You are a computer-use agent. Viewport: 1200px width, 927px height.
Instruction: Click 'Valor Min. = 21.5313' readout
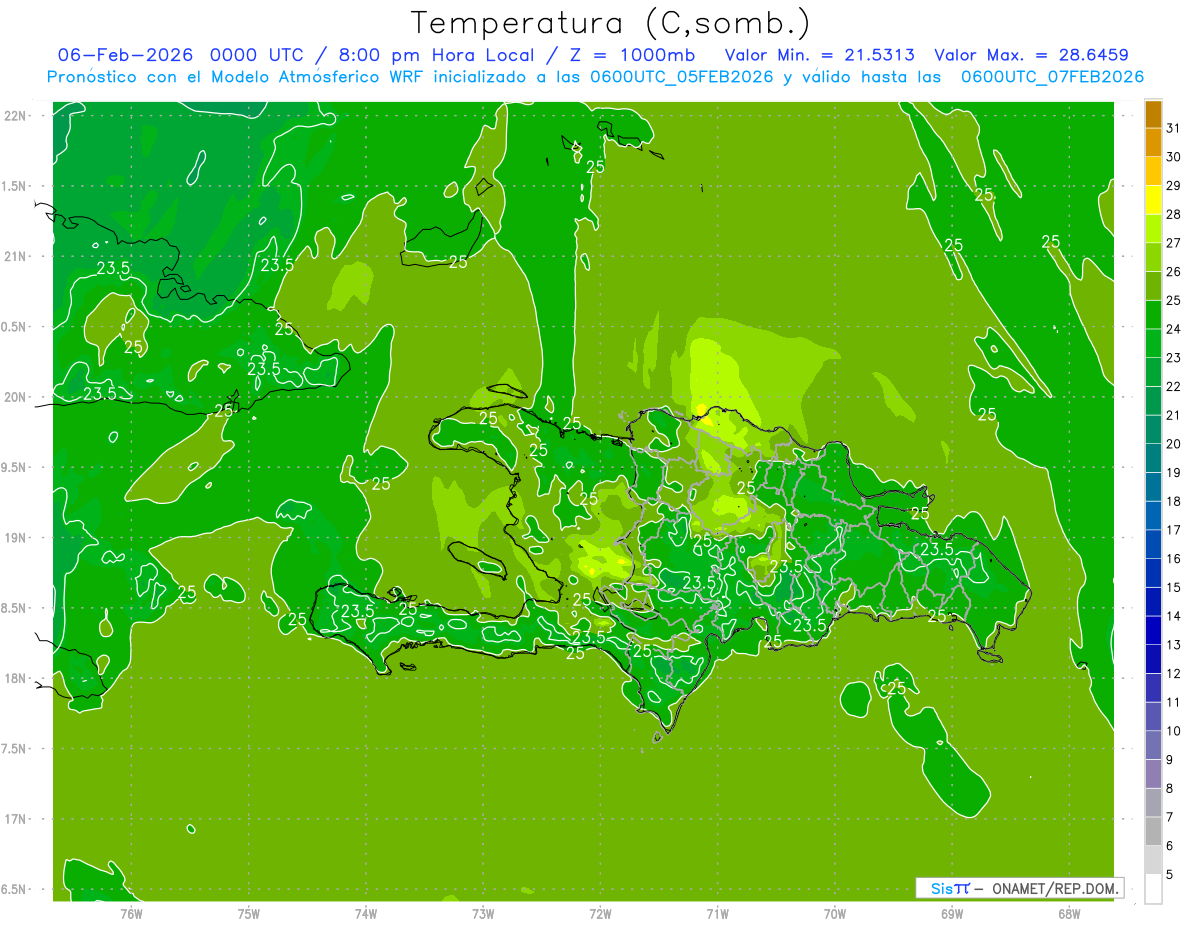820,55
